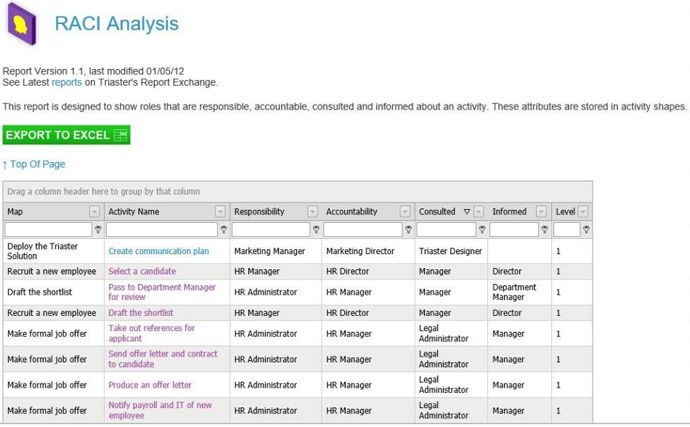This screenshot has width=690, height=427.
Task: Click the filter funnel icon for Activity Name
Action: click(224, 229)
